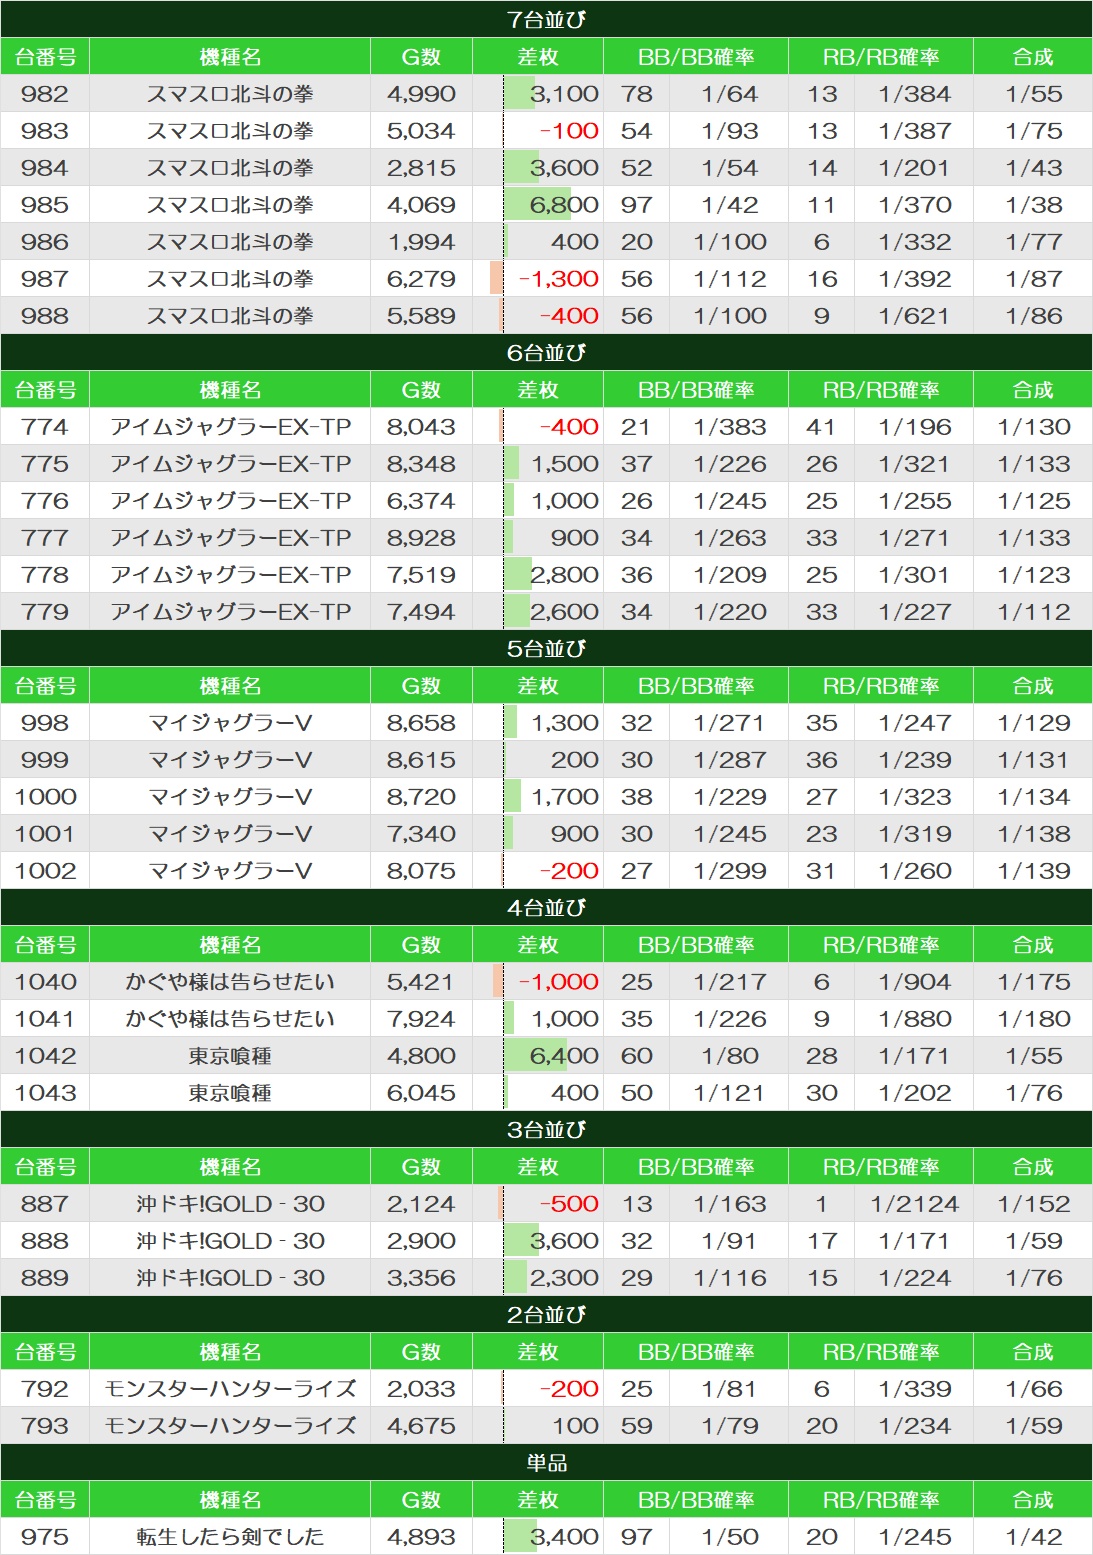Click the BB/BB確率 header in the 3台並び table
This screenshot has width=1093, height=1555.
click(x=696, y=1167)
